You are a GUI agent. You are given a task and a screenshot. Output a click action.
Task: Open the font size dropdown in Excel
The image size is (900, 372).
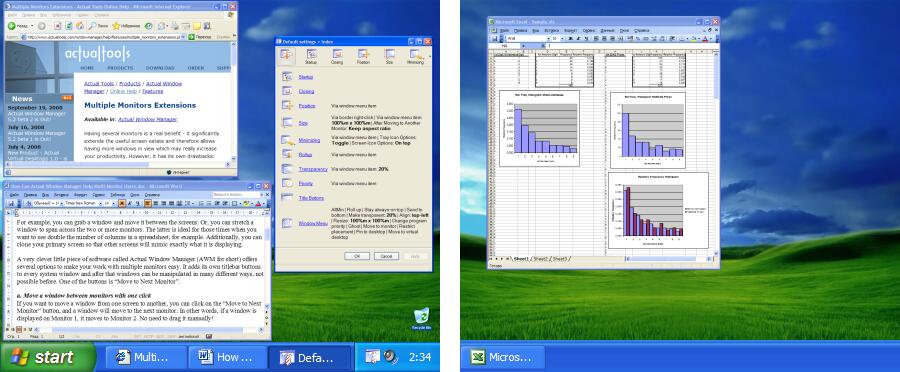(562, 38)
